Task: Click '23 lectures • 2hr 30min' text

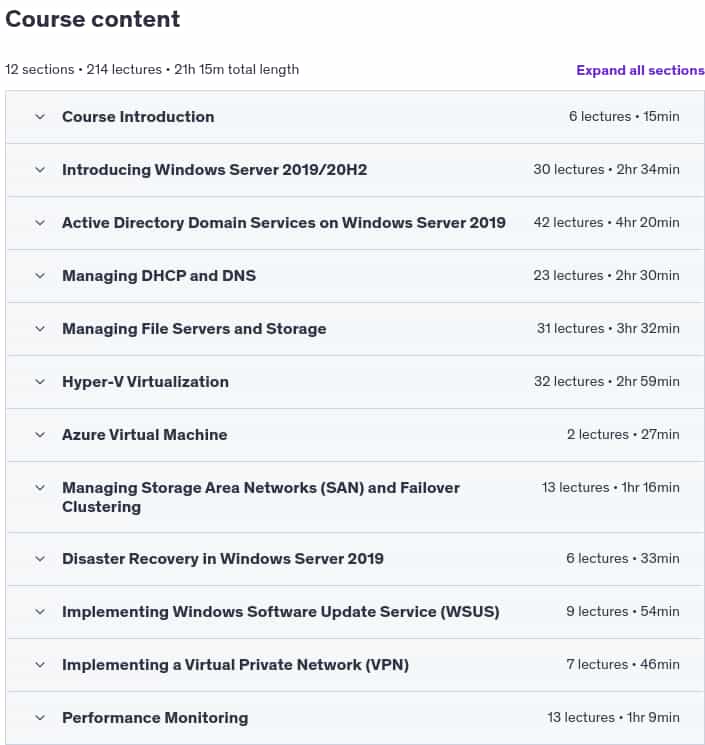Action: 606,276
